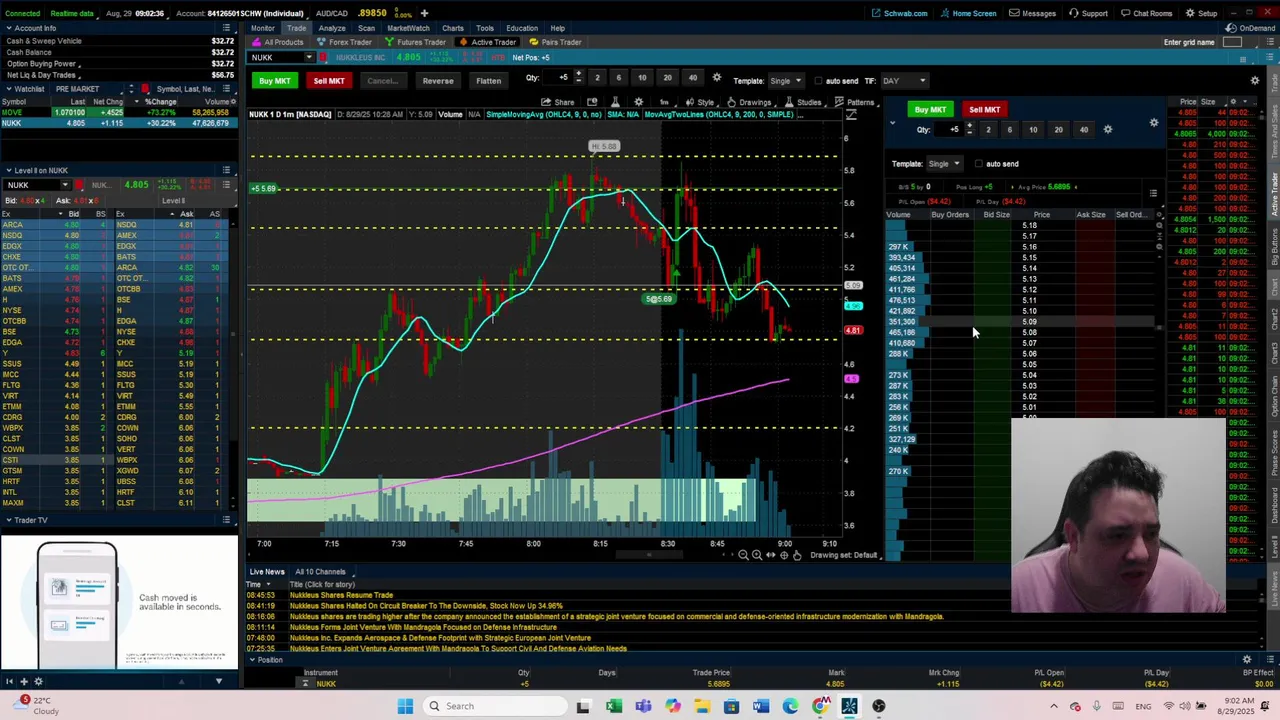Open Trader TV panel menu icon

(x=226, y=520)
